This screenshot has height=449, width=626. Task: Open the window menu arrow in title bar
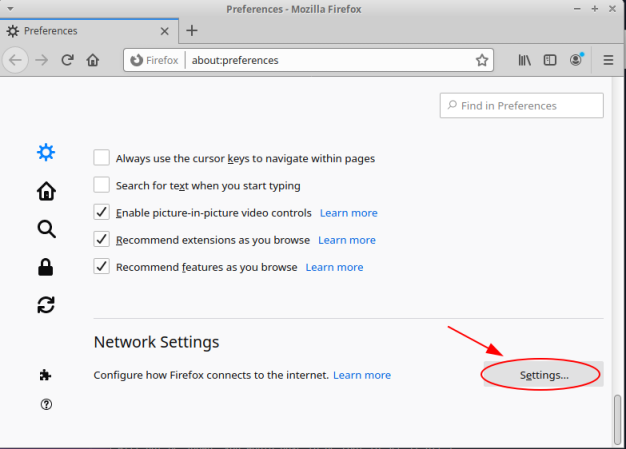(10, 9)
